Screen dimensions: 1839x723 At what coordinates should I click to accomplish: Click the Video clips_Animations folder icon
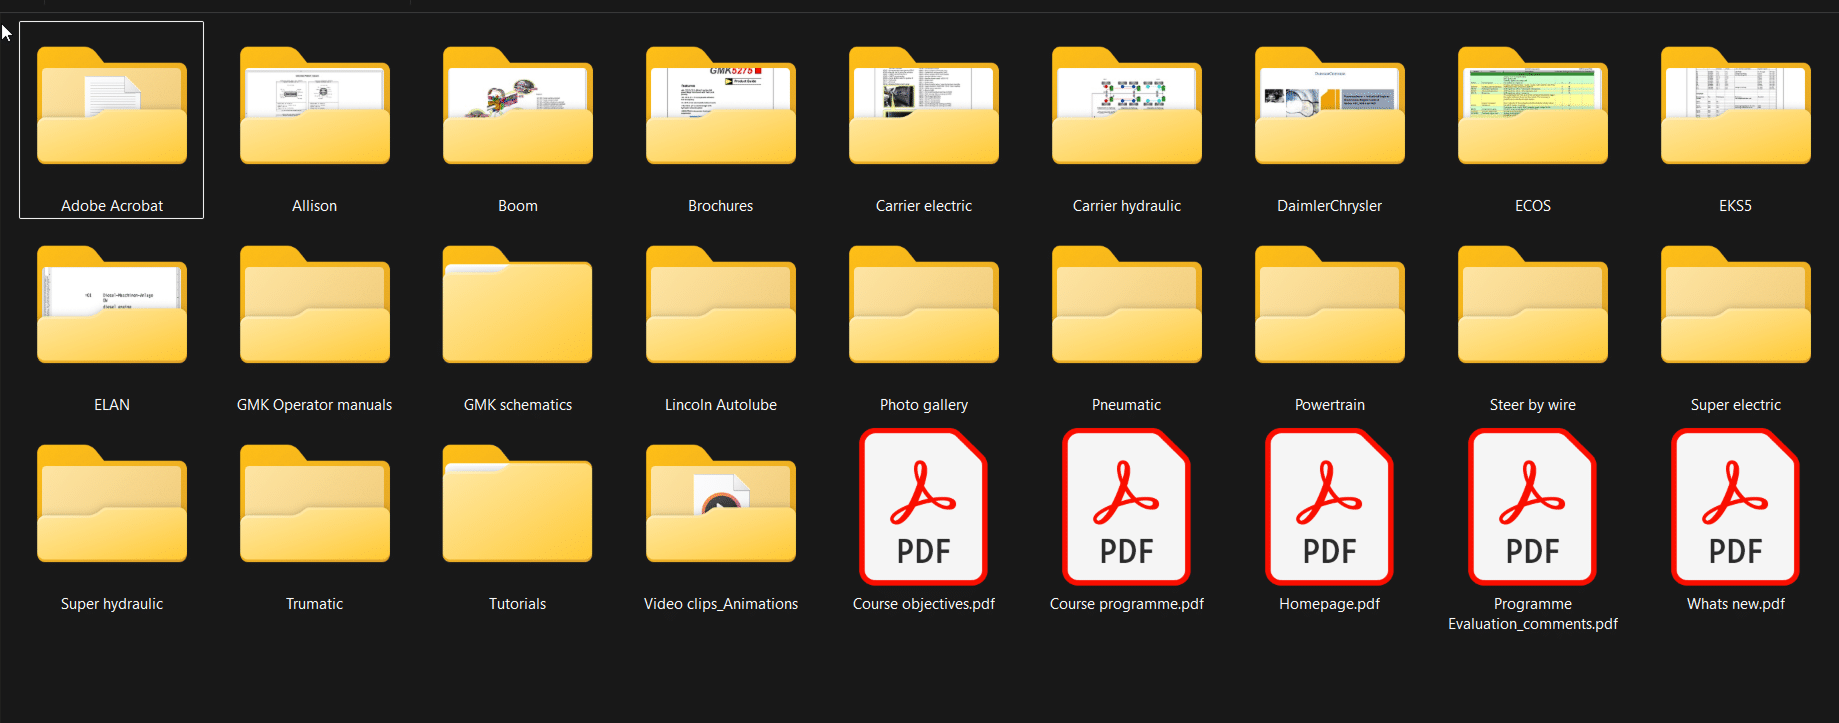(x=721, y=503)
